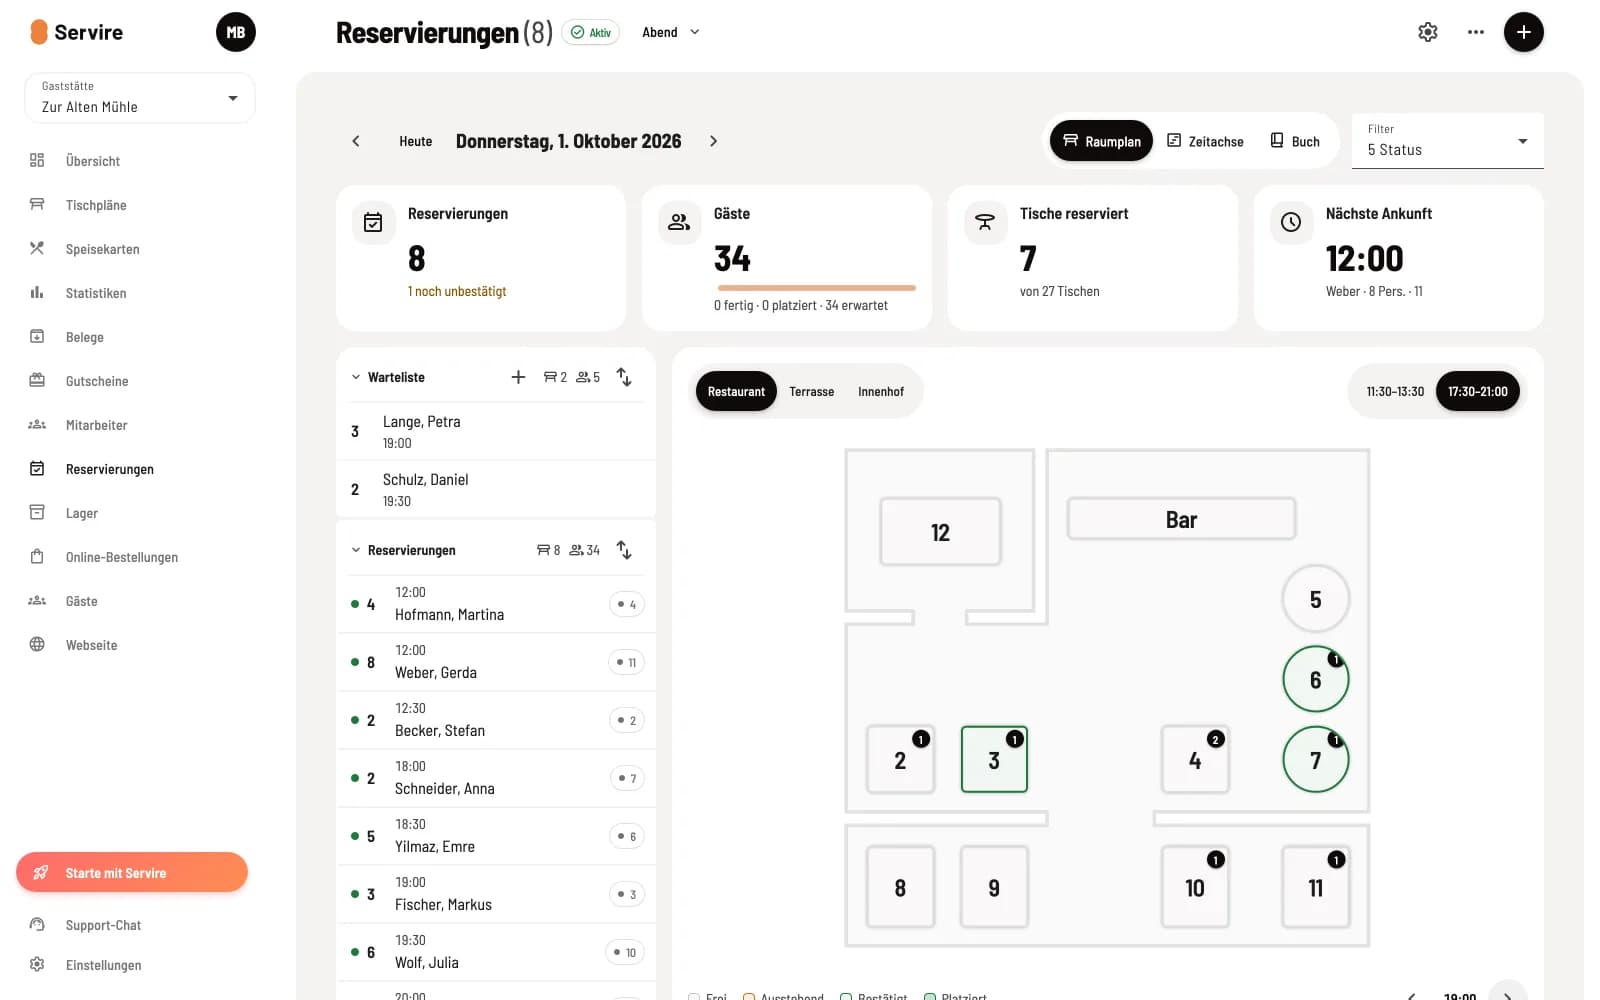Open reservation Wolf, Julia
Screen dimensions: 1600x1000
click(x=496, y=952)
